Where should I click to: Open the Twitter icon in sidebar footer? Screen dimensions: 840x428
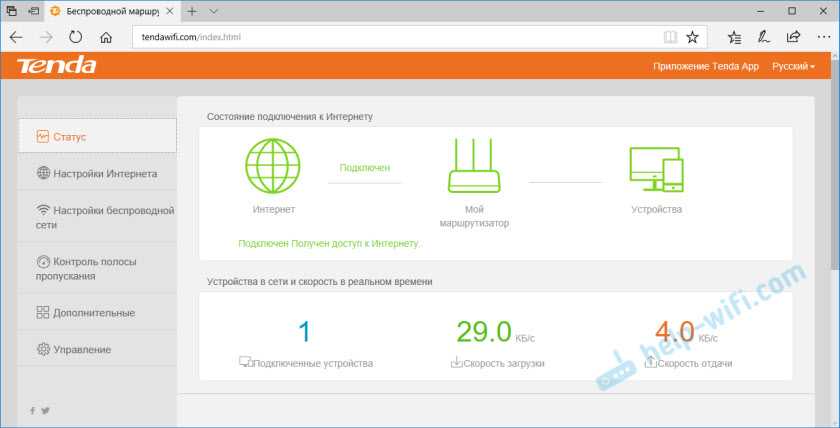[x=45, y=410]
